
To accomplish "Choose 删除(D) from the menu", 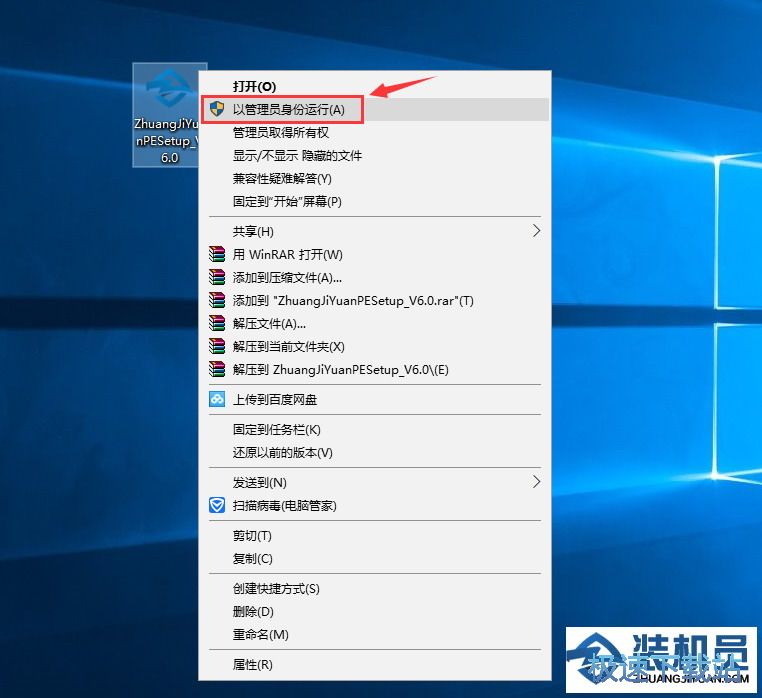I will 374,611.
